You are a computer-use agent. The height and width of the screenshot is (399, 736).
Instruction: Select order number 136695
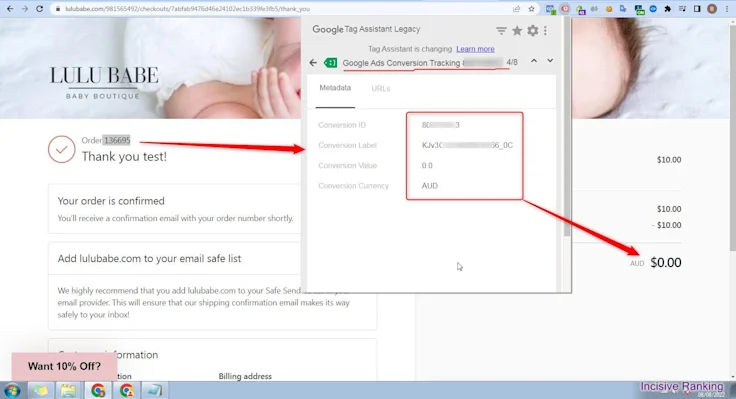[x=117, y=140]
